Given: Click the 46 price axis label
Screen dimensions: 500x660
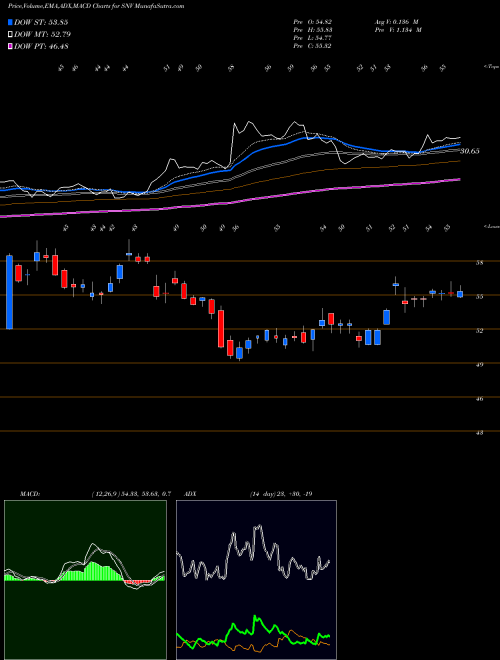Looking at the screenshot, I should (480, 398).
